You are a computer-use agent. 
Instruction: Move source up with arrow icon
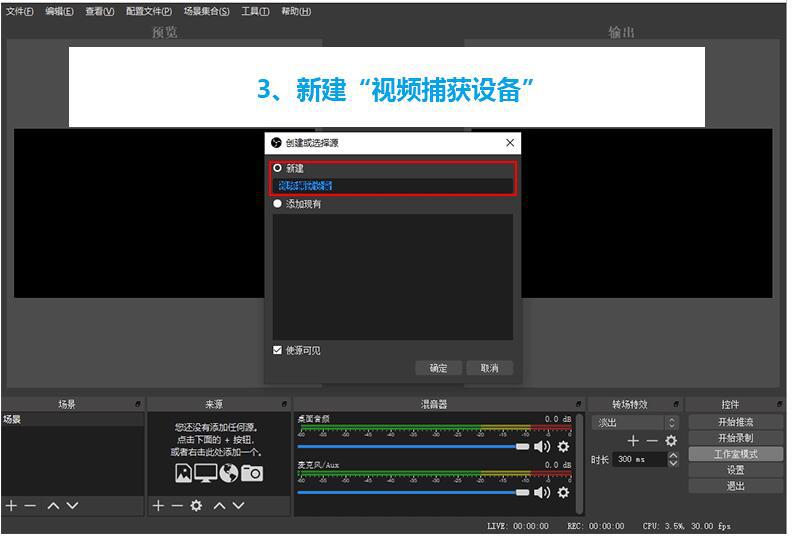pyautogui.click(x=219, y=505)
